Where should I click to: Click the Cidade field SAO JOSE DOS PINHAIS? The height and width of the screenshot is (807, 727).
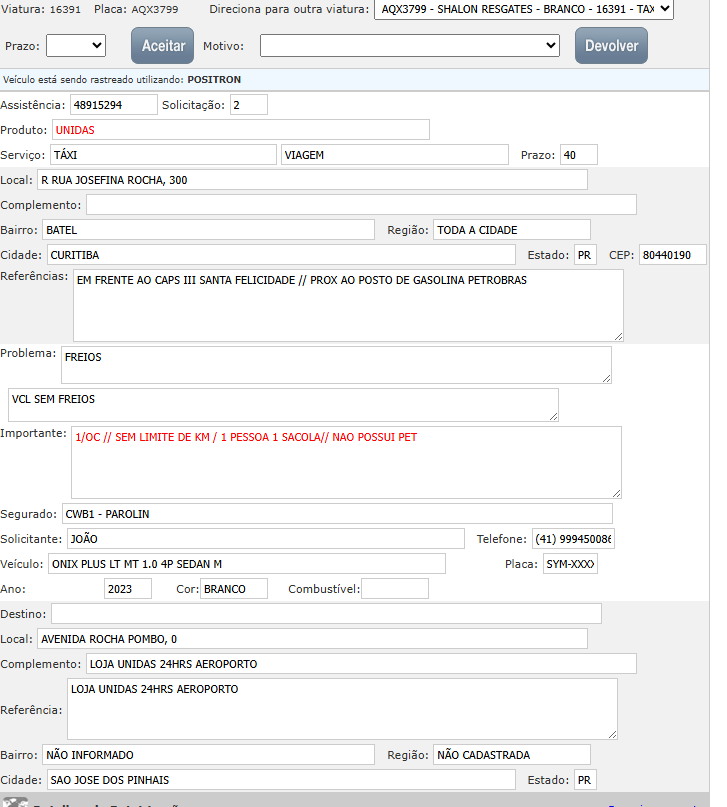click(281, 780)
